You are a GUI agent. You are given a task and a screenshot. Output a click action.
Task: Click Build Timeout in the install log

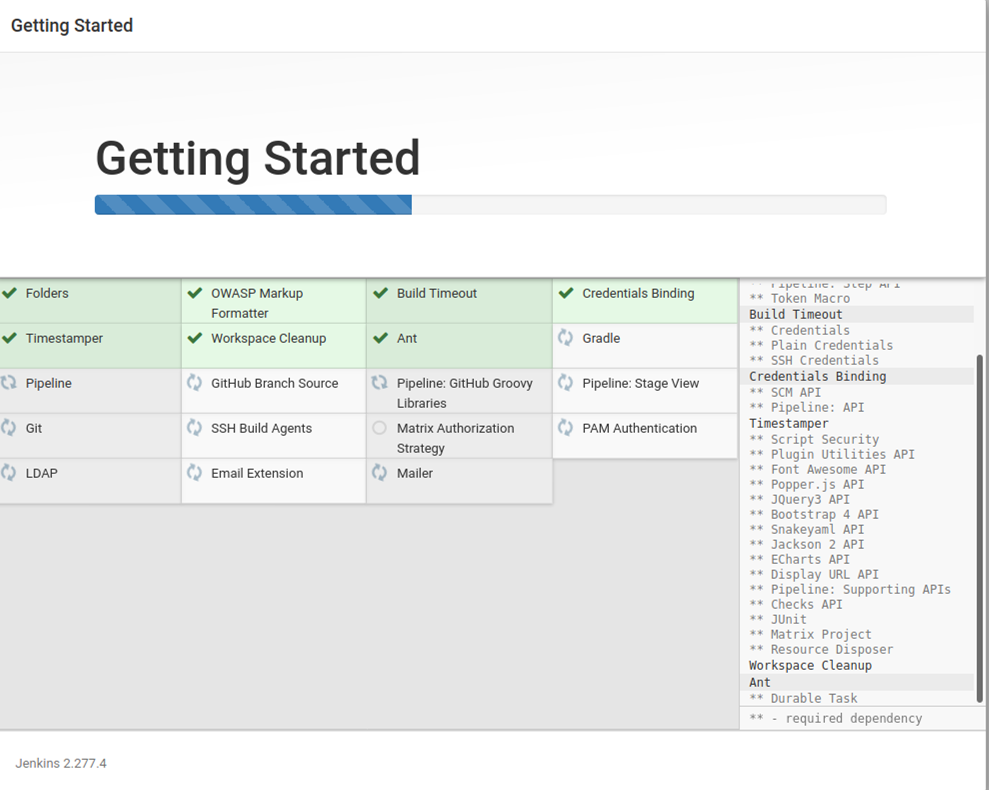[x=795, y=314]
